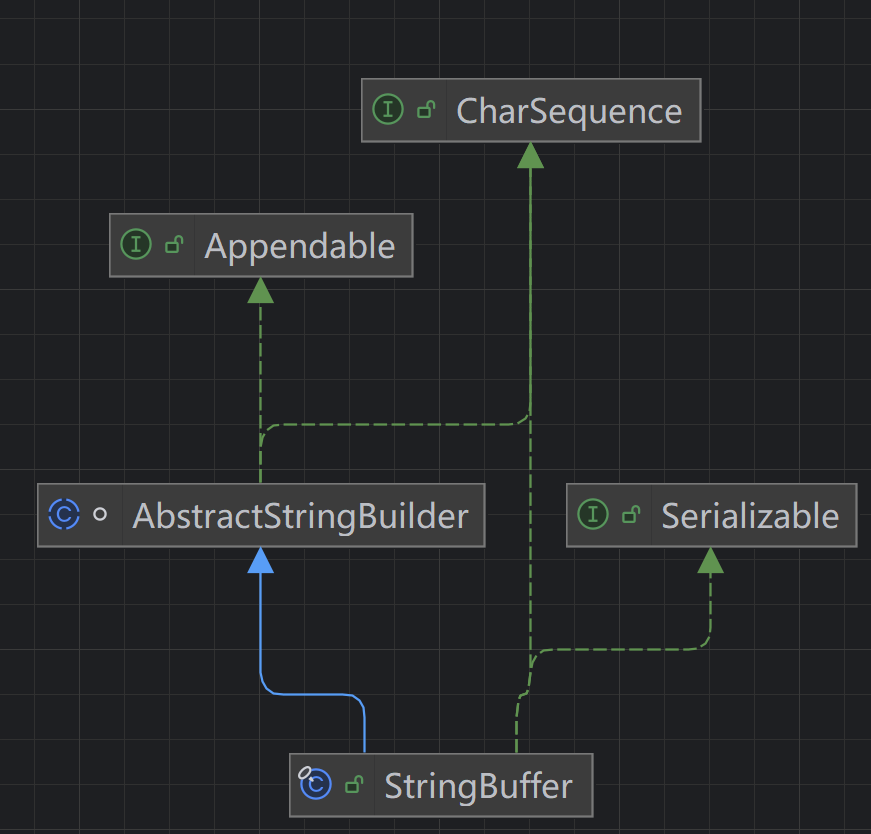Select the Serializable node label

click(750, 516)
